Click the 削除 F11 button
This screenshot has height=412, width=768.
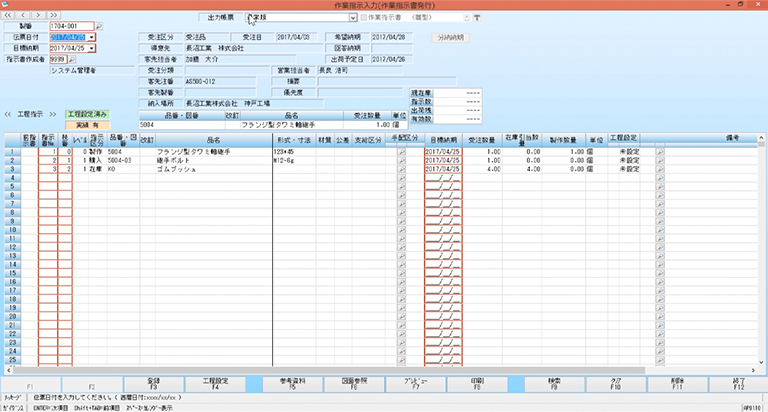point(677,384)
